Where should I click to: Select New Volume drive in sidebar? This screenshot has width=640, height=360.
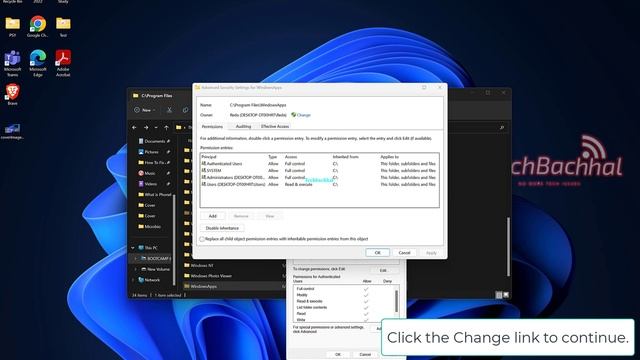(156, 269)
